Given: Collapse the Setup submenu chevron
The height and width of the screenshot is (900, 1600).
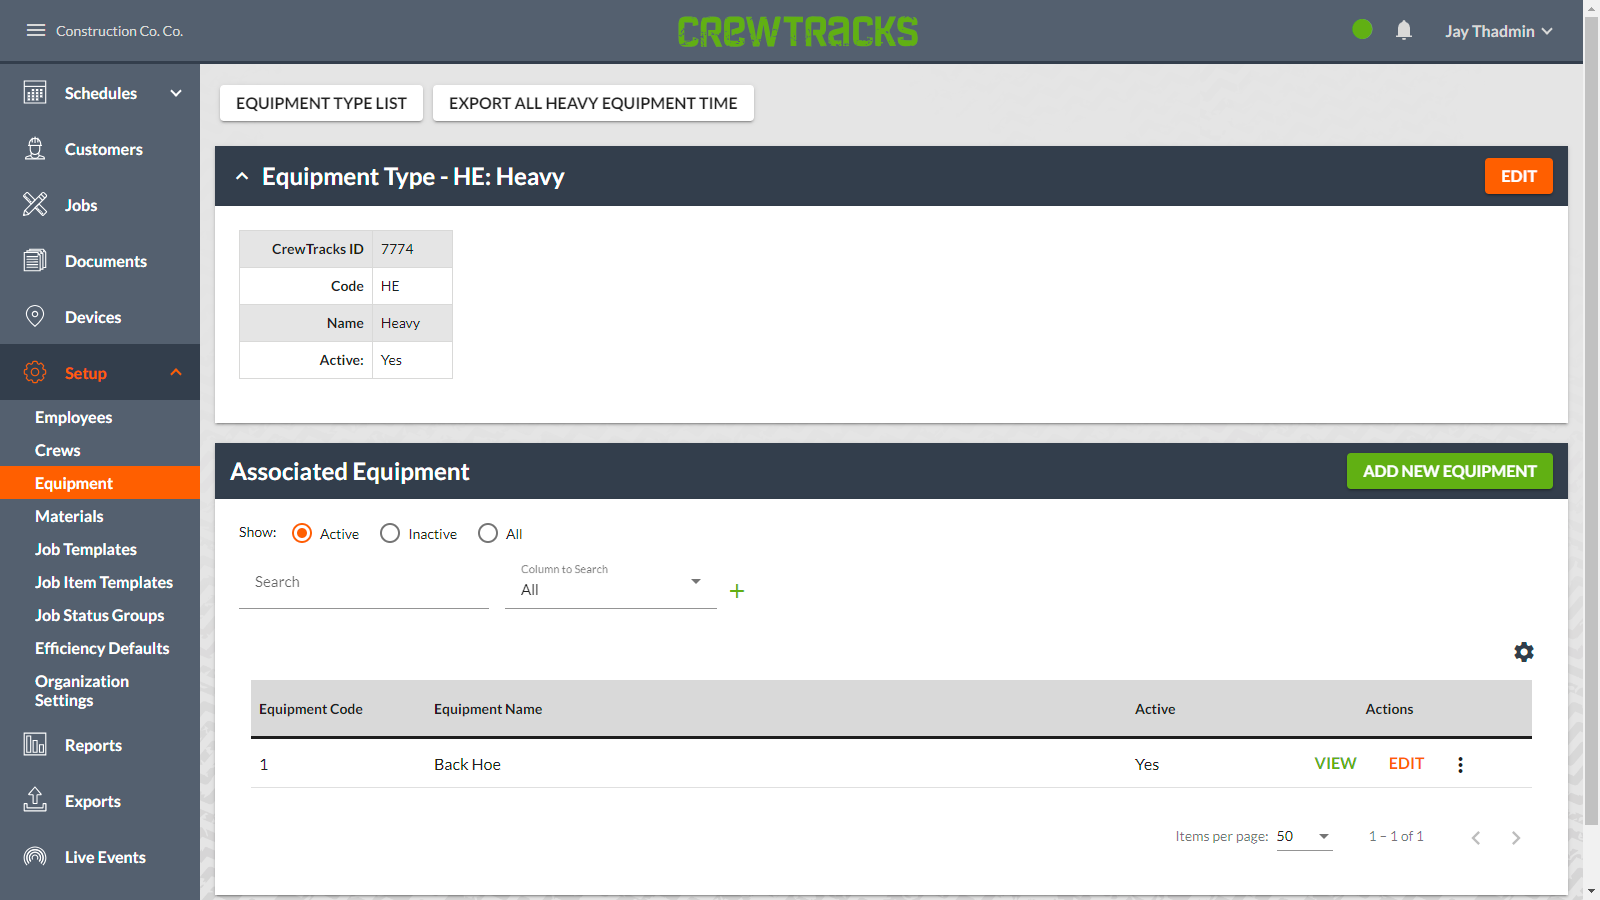Looking at the screenshot, I should (176, 372).
